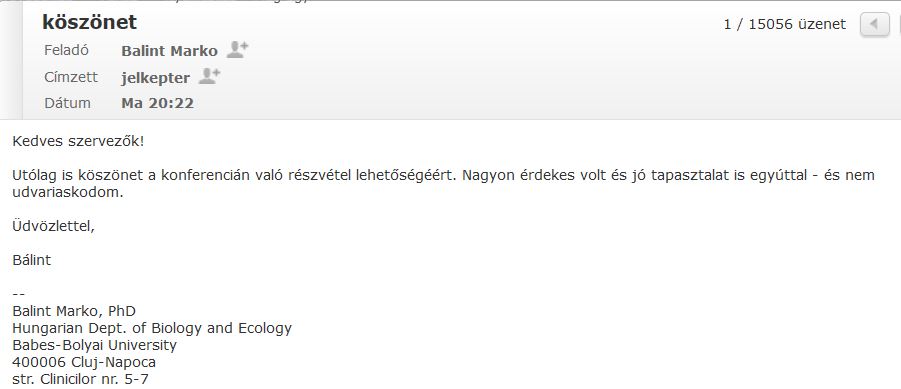This screenshot has width=901, height=389.
Task: Go to previous message arrow button
Action: (875, 24)
